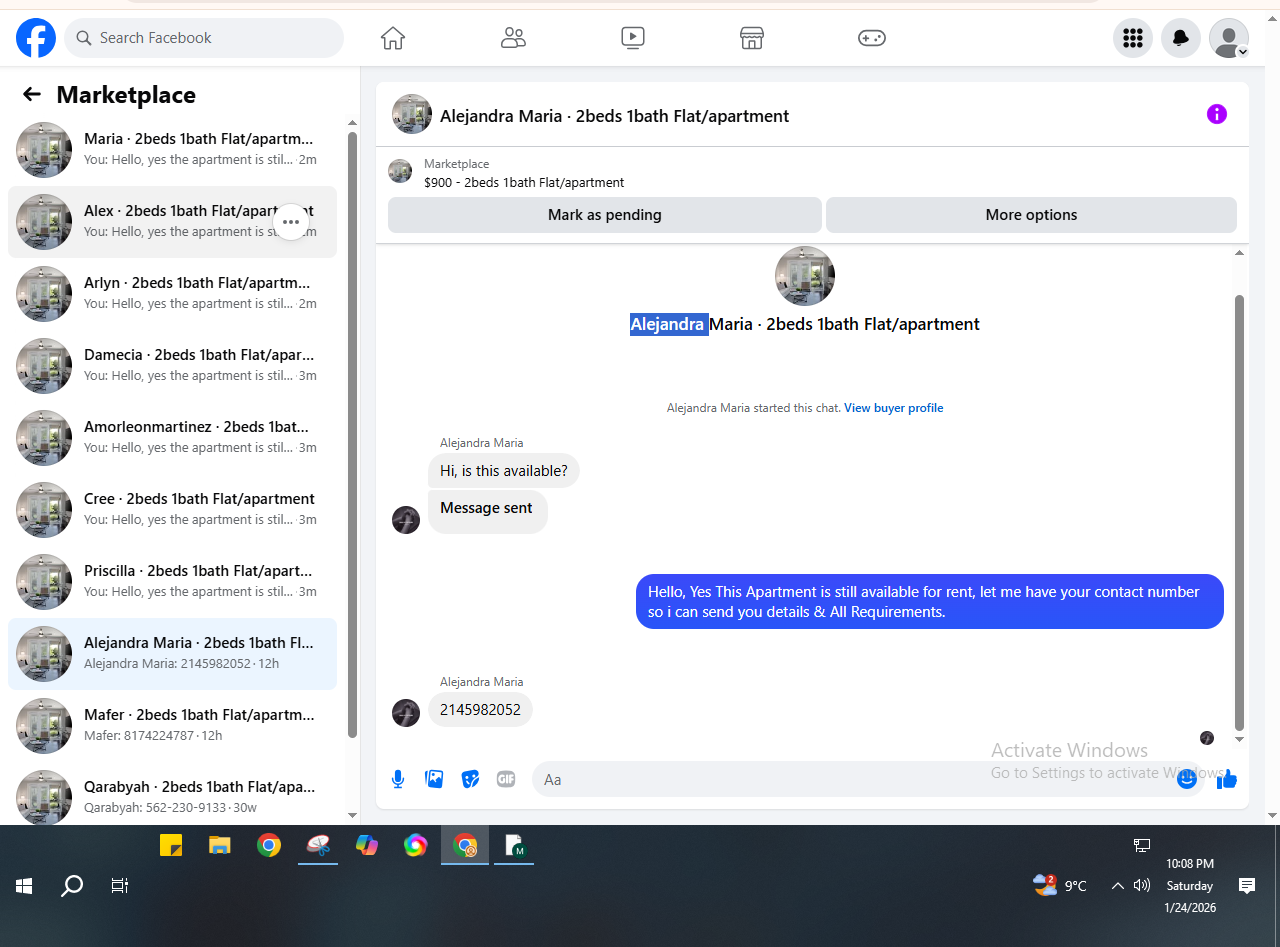Open the Arlyn apartment conversation

point(172,294)
